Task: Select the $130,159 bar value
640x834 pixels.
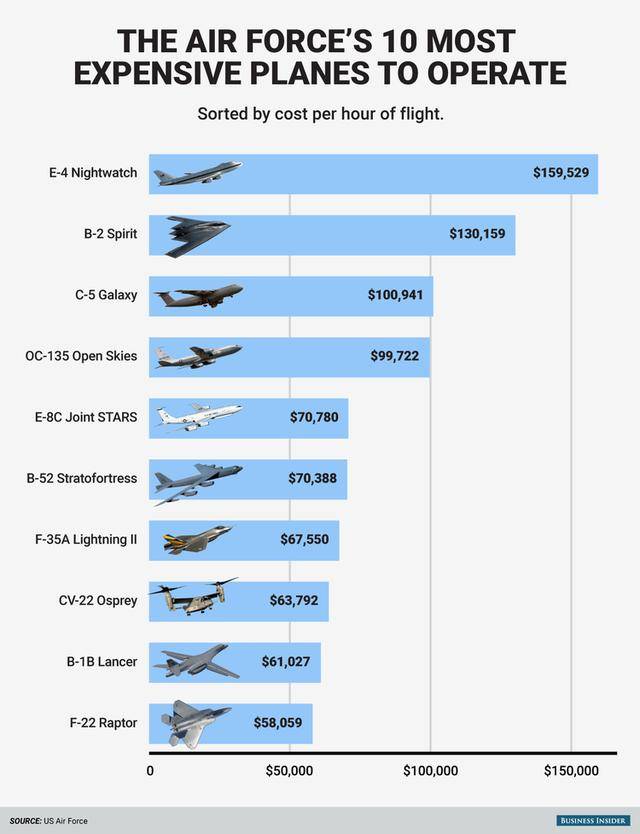Action: point(478,235)
